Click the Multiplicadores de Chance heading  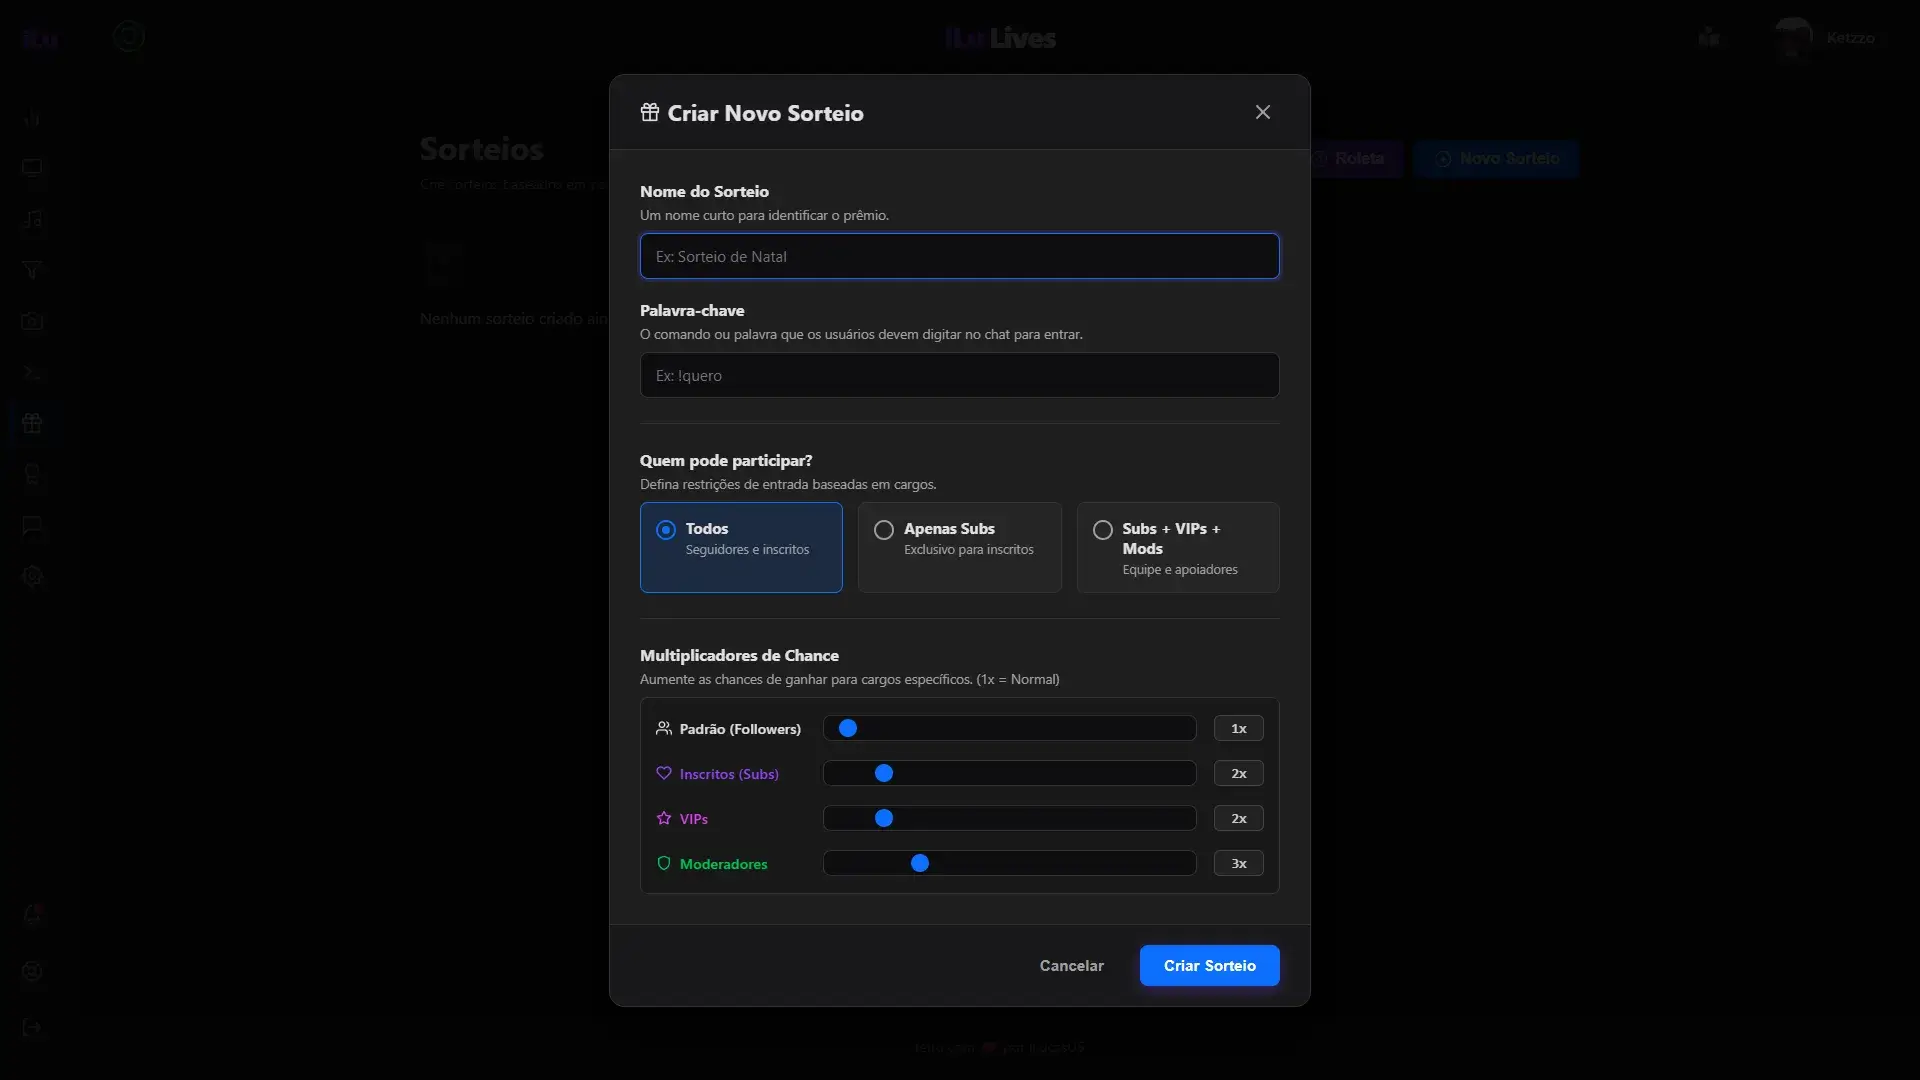739,655
